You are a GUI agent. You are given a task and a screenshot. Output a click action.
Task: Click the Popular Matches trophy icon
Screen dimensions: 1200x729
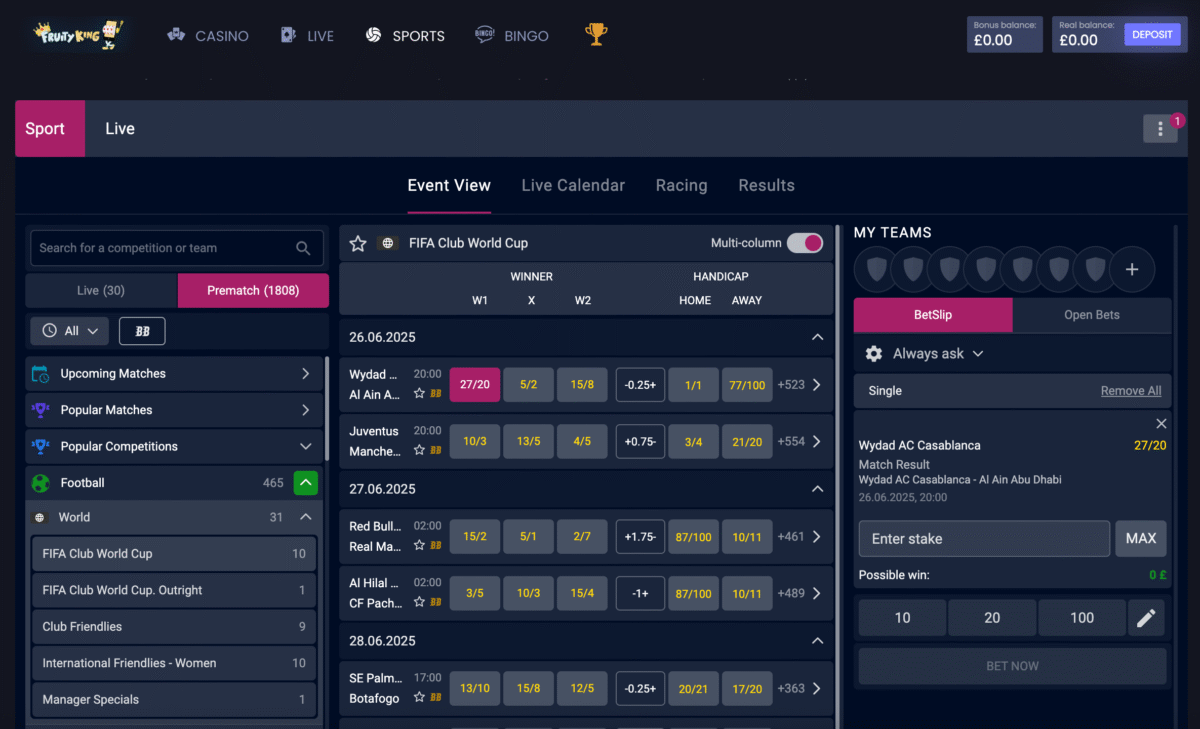[41, 410]
